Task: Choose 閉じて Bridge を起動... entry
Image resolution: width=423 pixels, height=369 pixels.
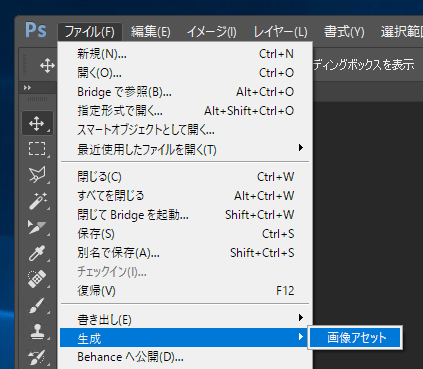Action: (185, 215)
